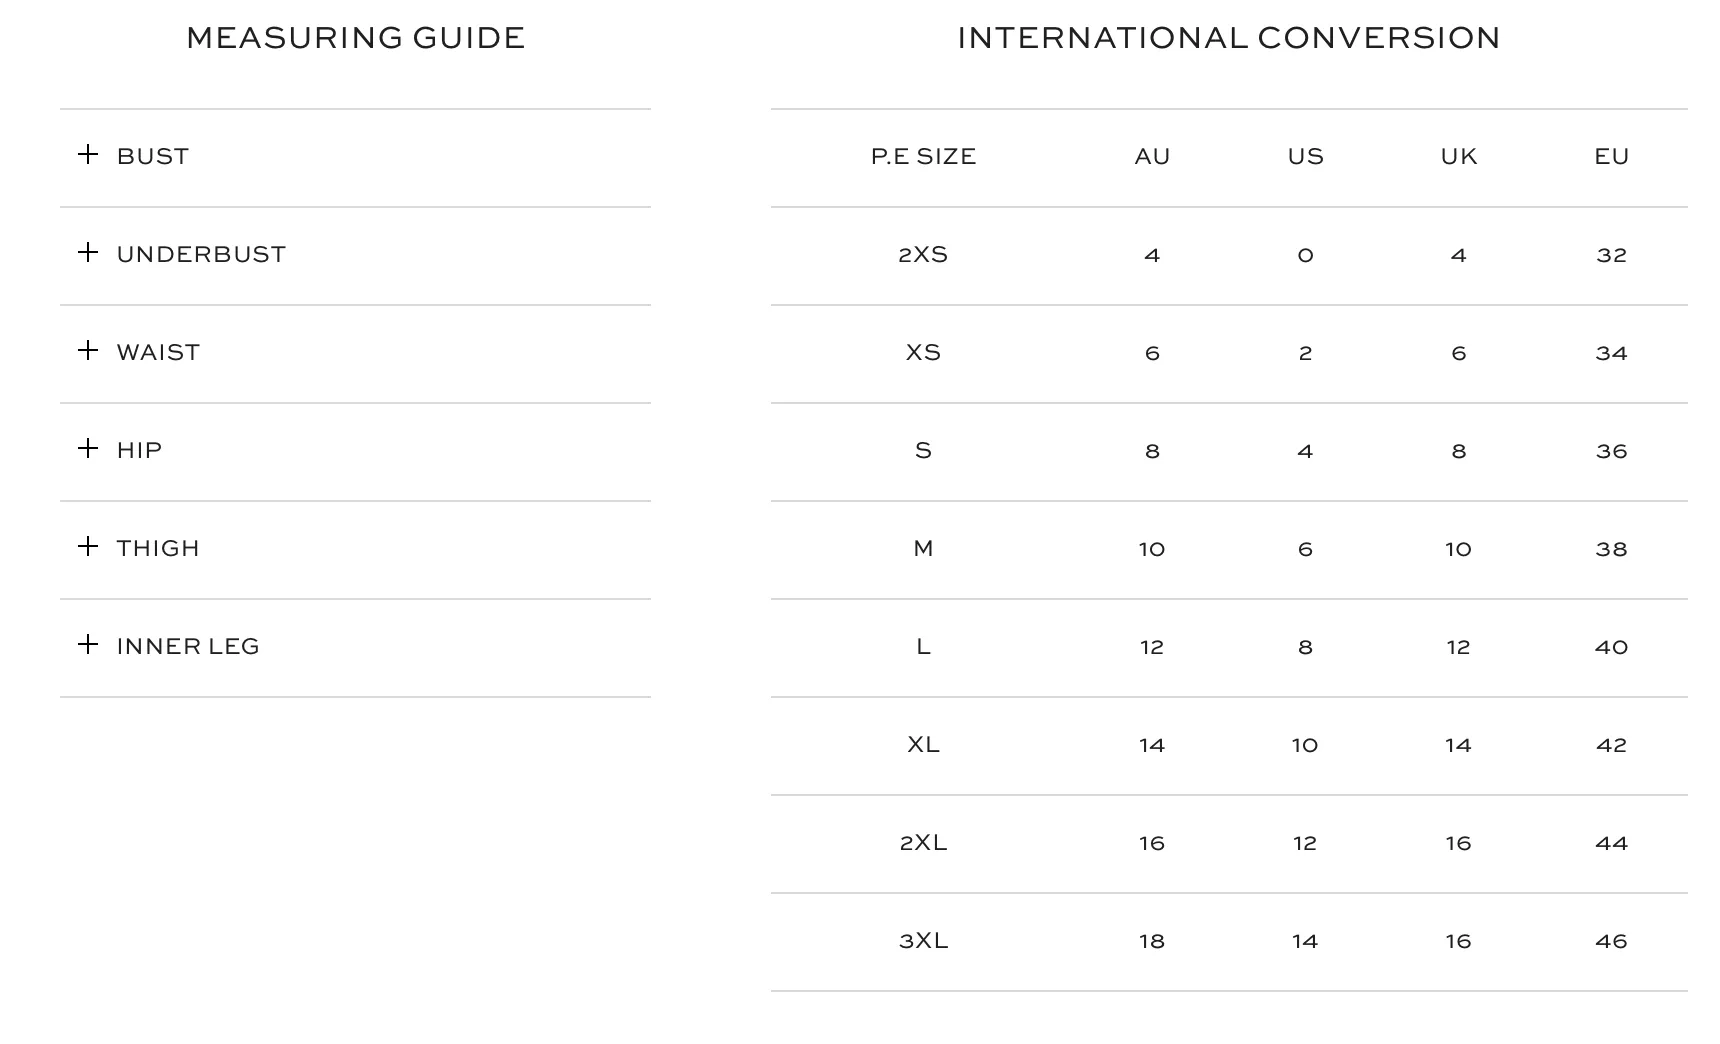Viewport: 1720px width, 1044px height.
Task: Select the US column header
Action: point(1305,156)
